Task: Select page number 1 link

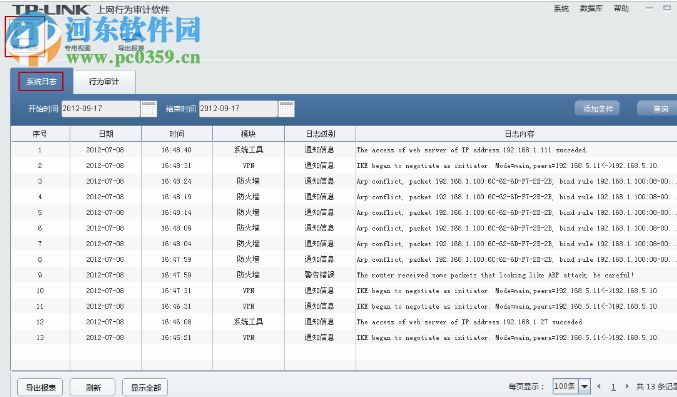Action: click(613, 387)
